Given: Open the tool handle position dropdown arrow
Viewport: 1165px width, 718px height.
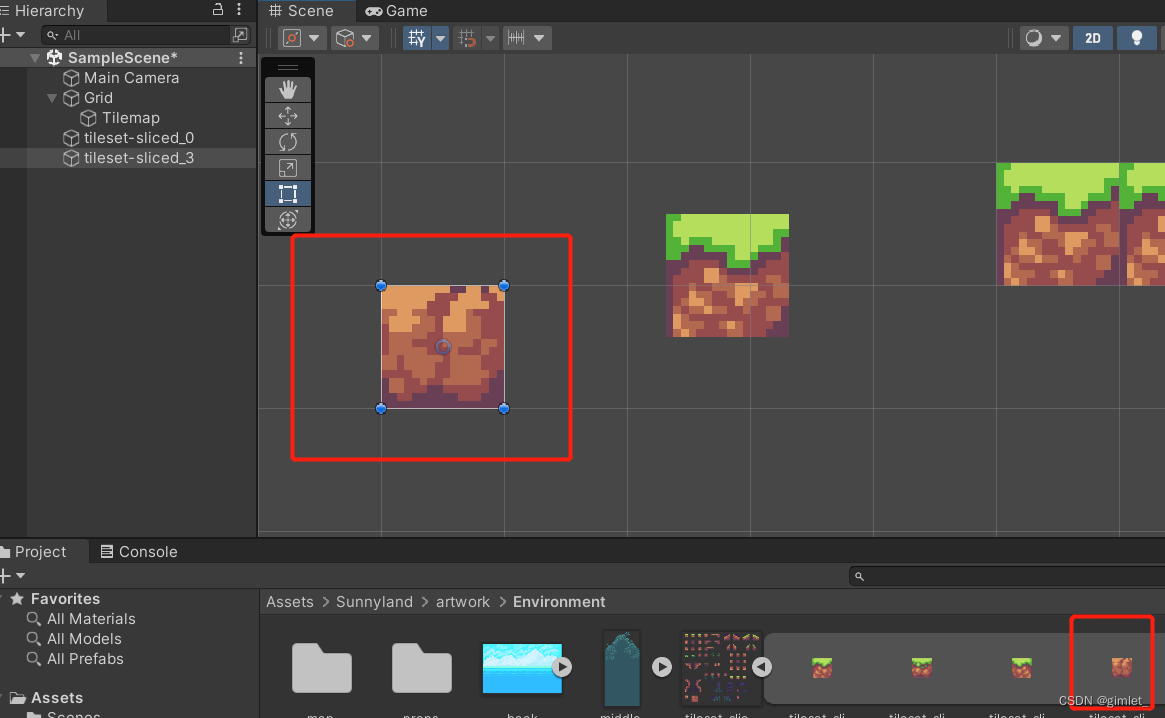Looking at the screenshot, I should [x=314, y=38].
